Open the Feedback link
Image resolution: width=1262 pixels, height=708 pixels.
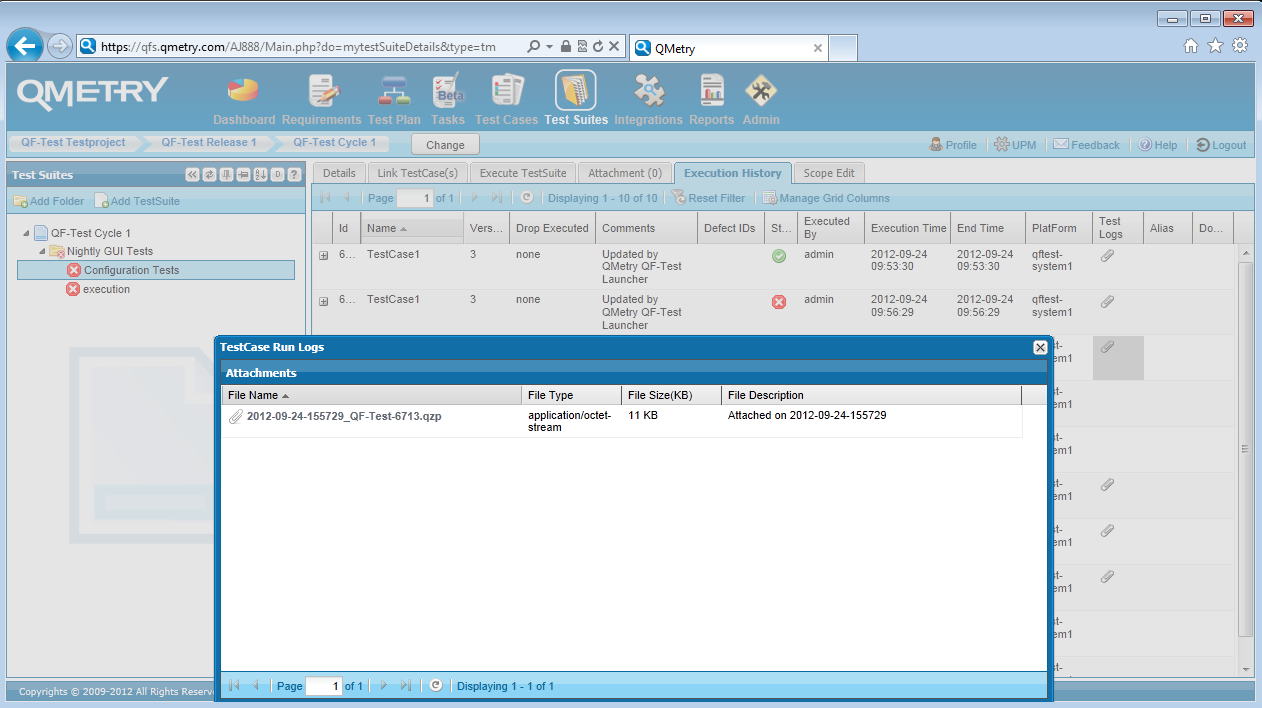click(1086, 145)
